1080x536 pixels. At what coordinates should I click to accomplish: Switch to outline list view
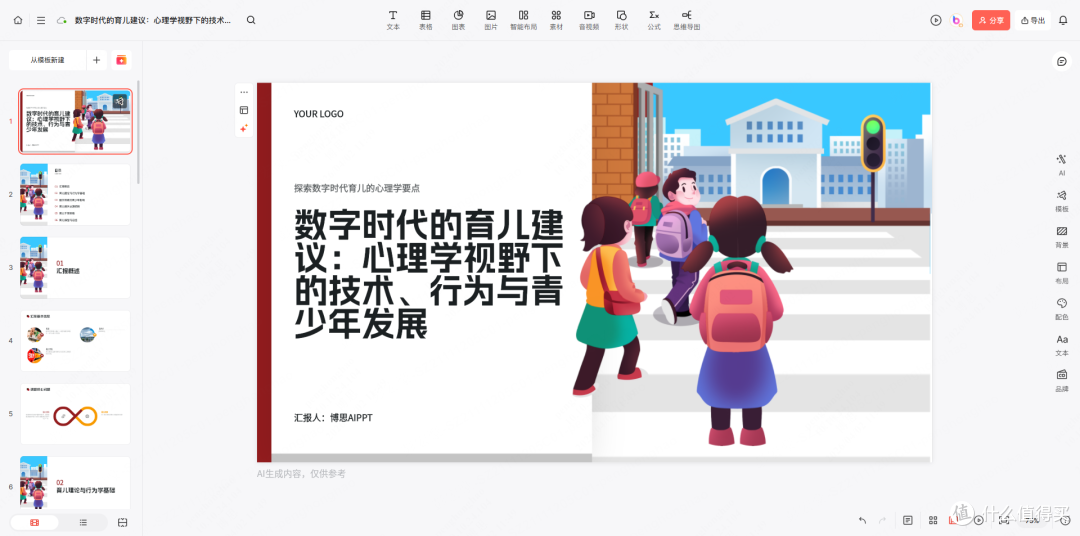(83, 522)
